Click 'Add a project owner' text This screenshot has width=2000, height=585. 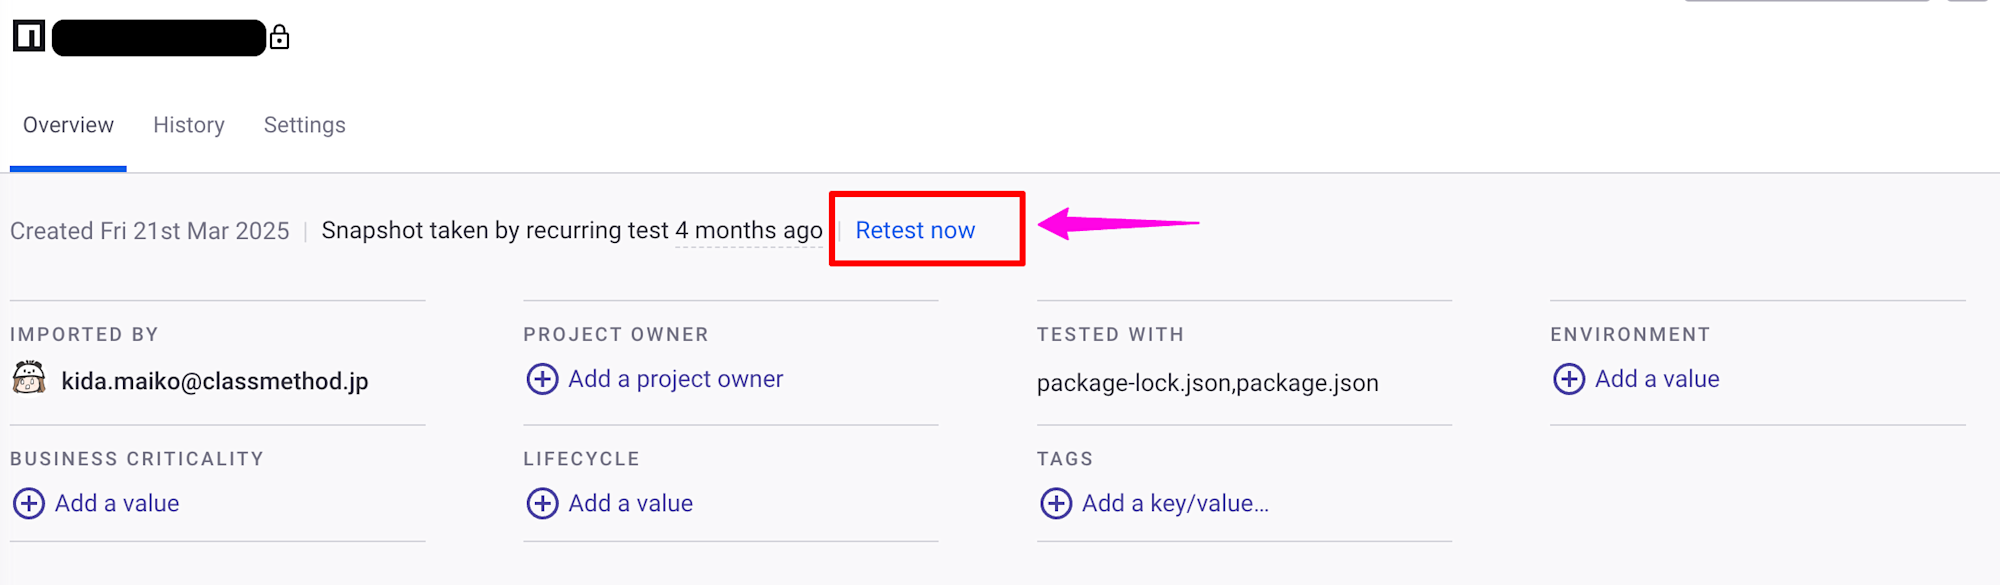coord(675,379)
